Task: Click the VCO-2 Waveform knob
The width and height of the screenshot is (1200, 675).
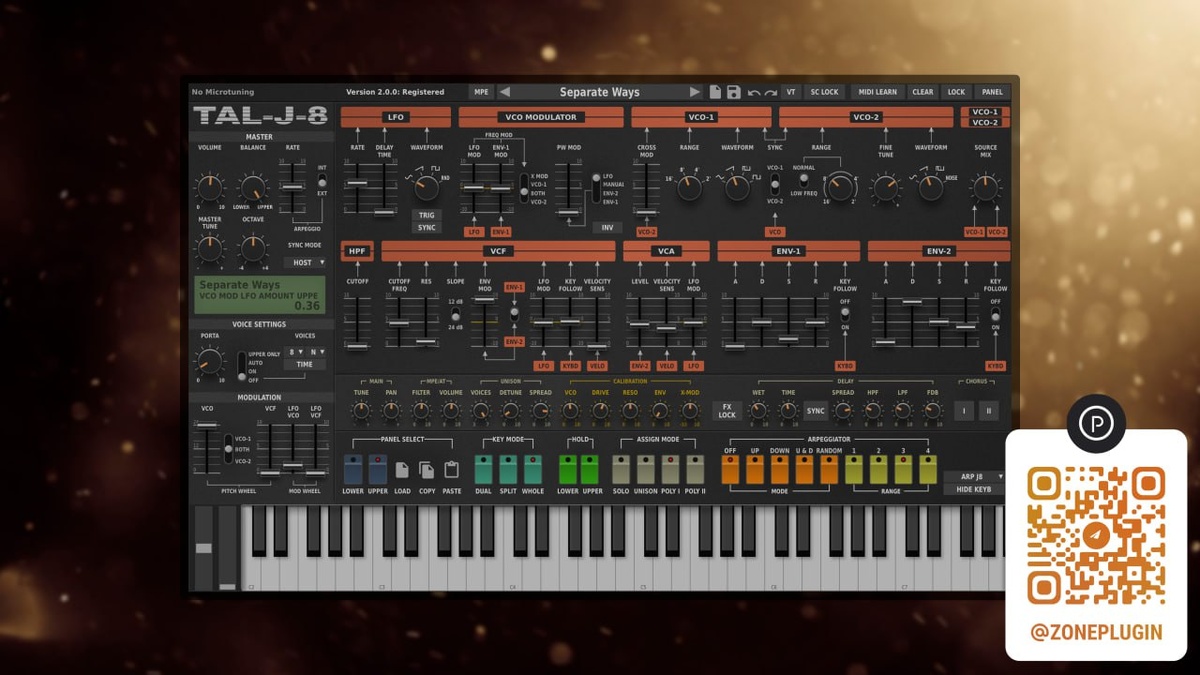Action: pos(931,187)
